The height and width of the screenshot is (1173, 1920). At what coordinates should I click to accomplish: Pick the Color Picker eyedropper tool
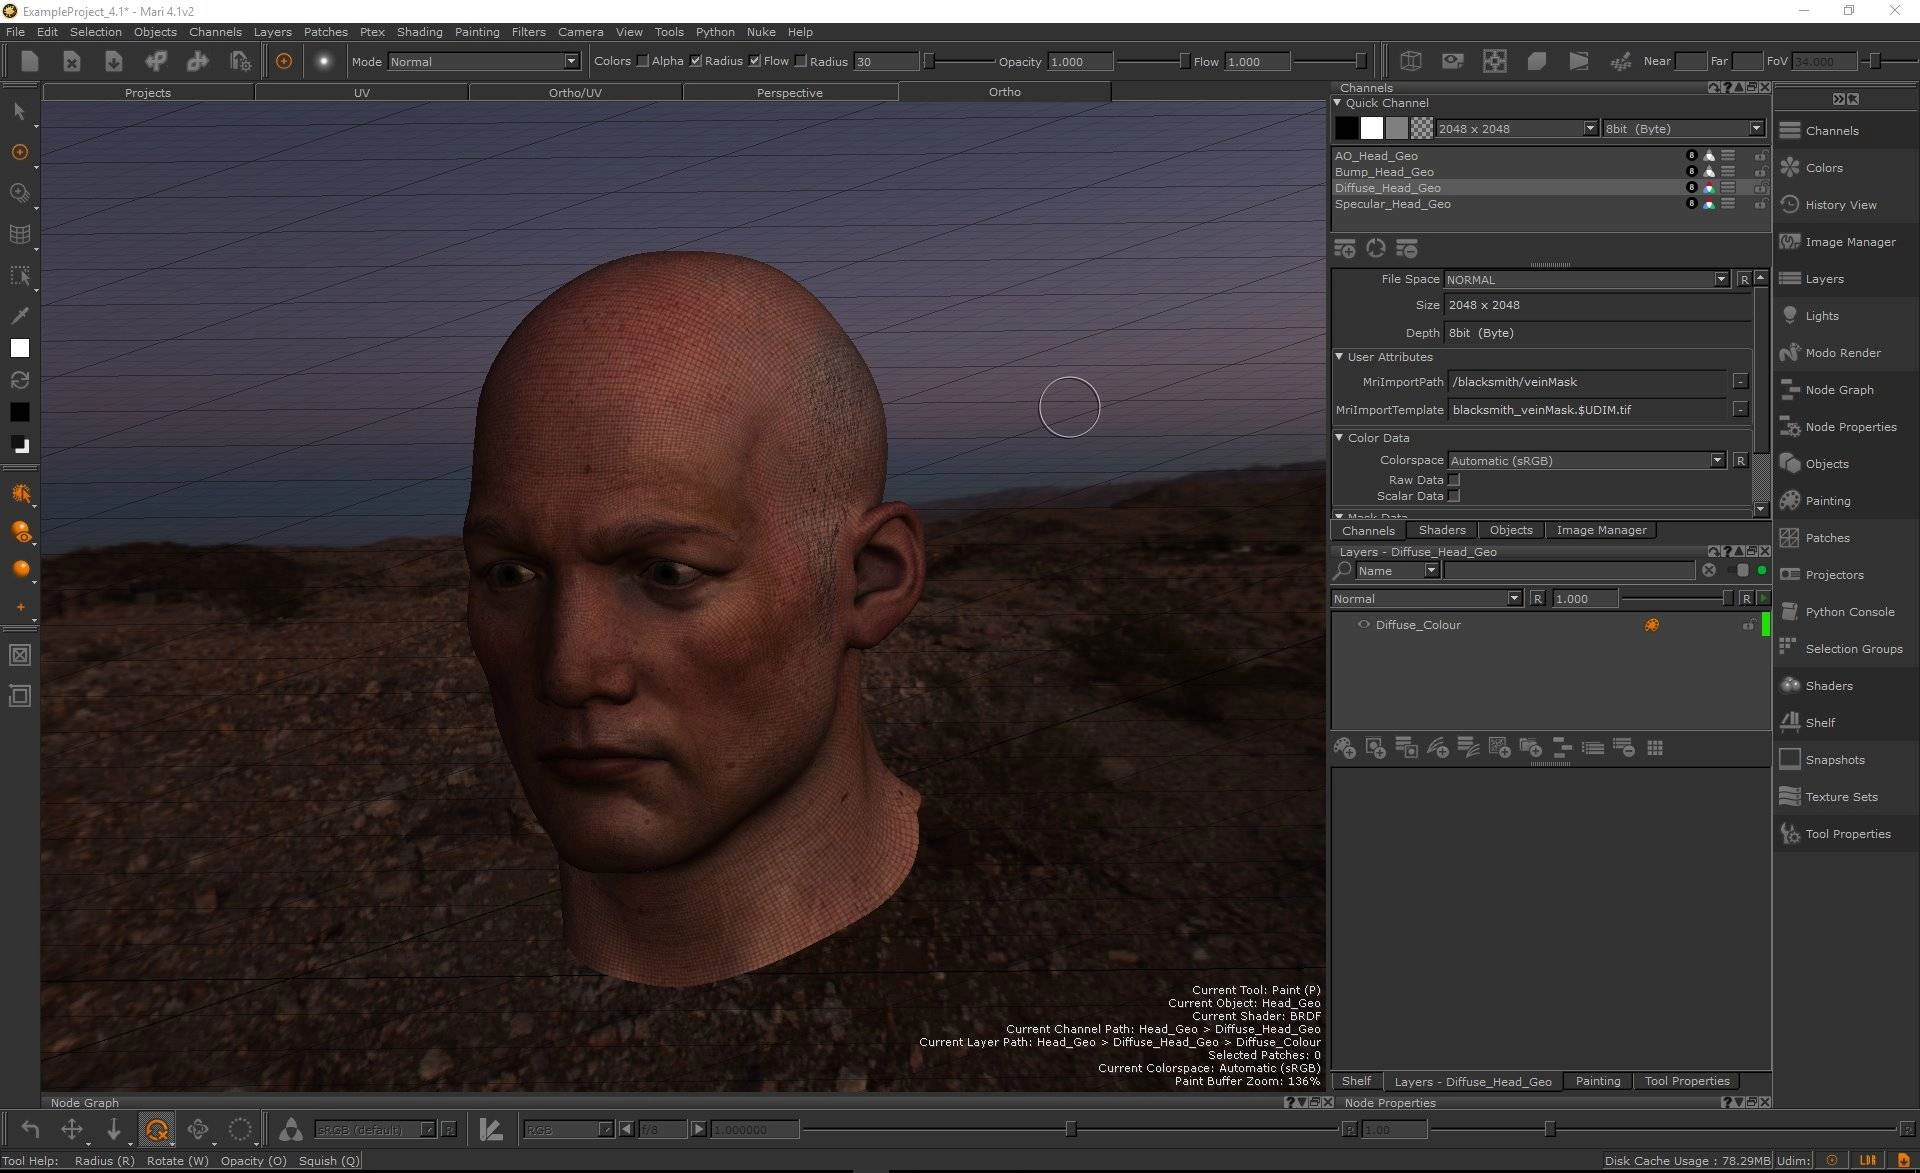point(19,316)
